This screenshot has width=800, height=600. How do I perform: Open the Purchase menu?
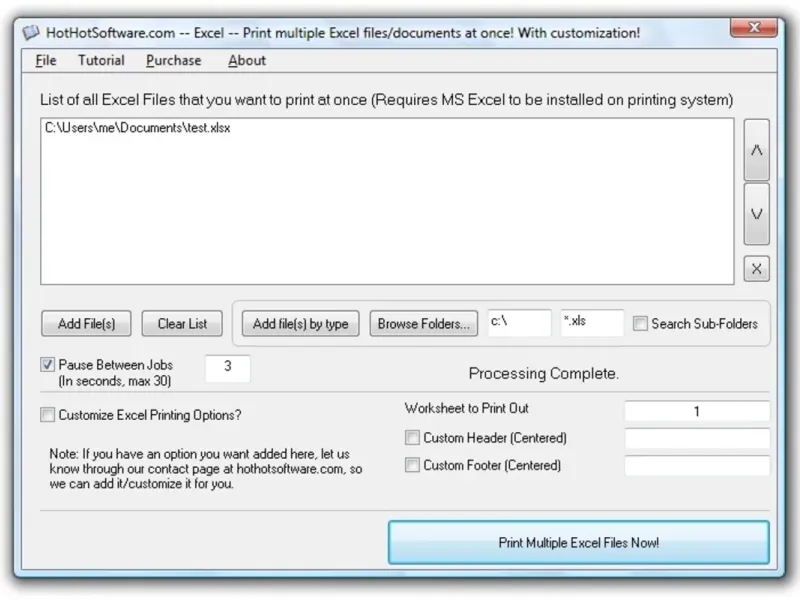pos(173,60)
